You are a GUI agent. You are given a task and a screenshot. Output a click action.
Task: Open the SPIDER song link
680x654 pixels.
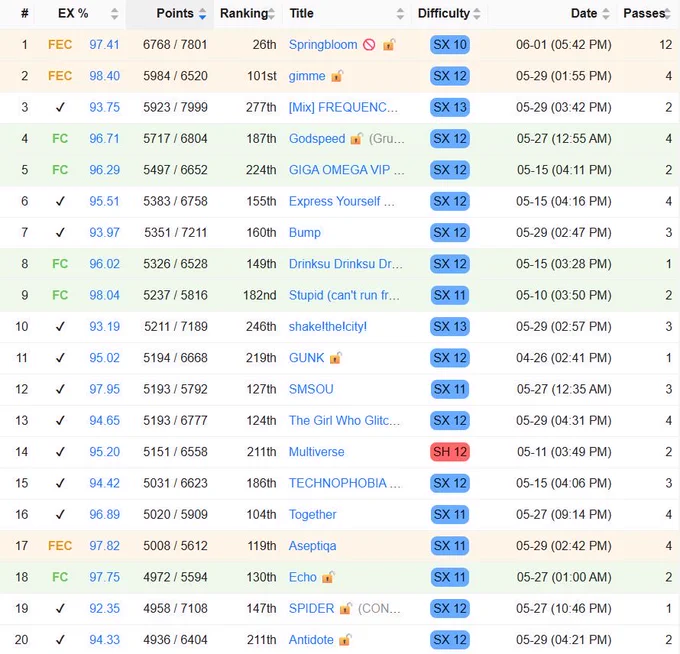(x=311, y=608)
